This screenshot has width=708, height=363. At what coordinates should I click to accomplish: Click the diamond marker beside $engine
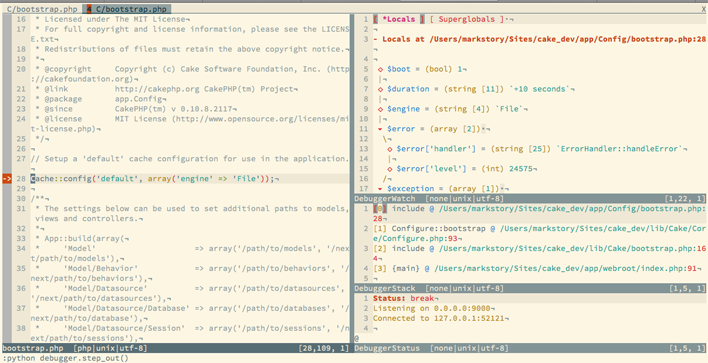pyautogui.click(x=380, y=109)
